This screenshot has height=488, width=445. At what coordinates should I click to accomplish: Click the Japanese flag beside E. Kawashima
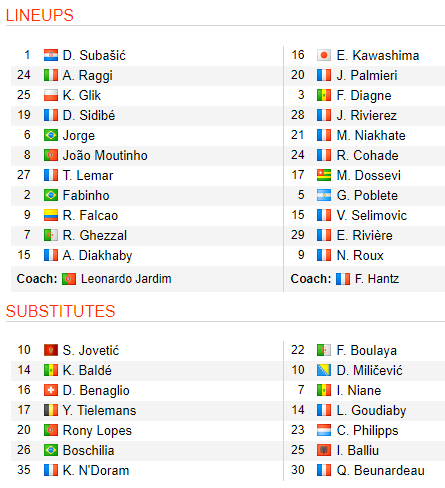click(x=324, y=55)
